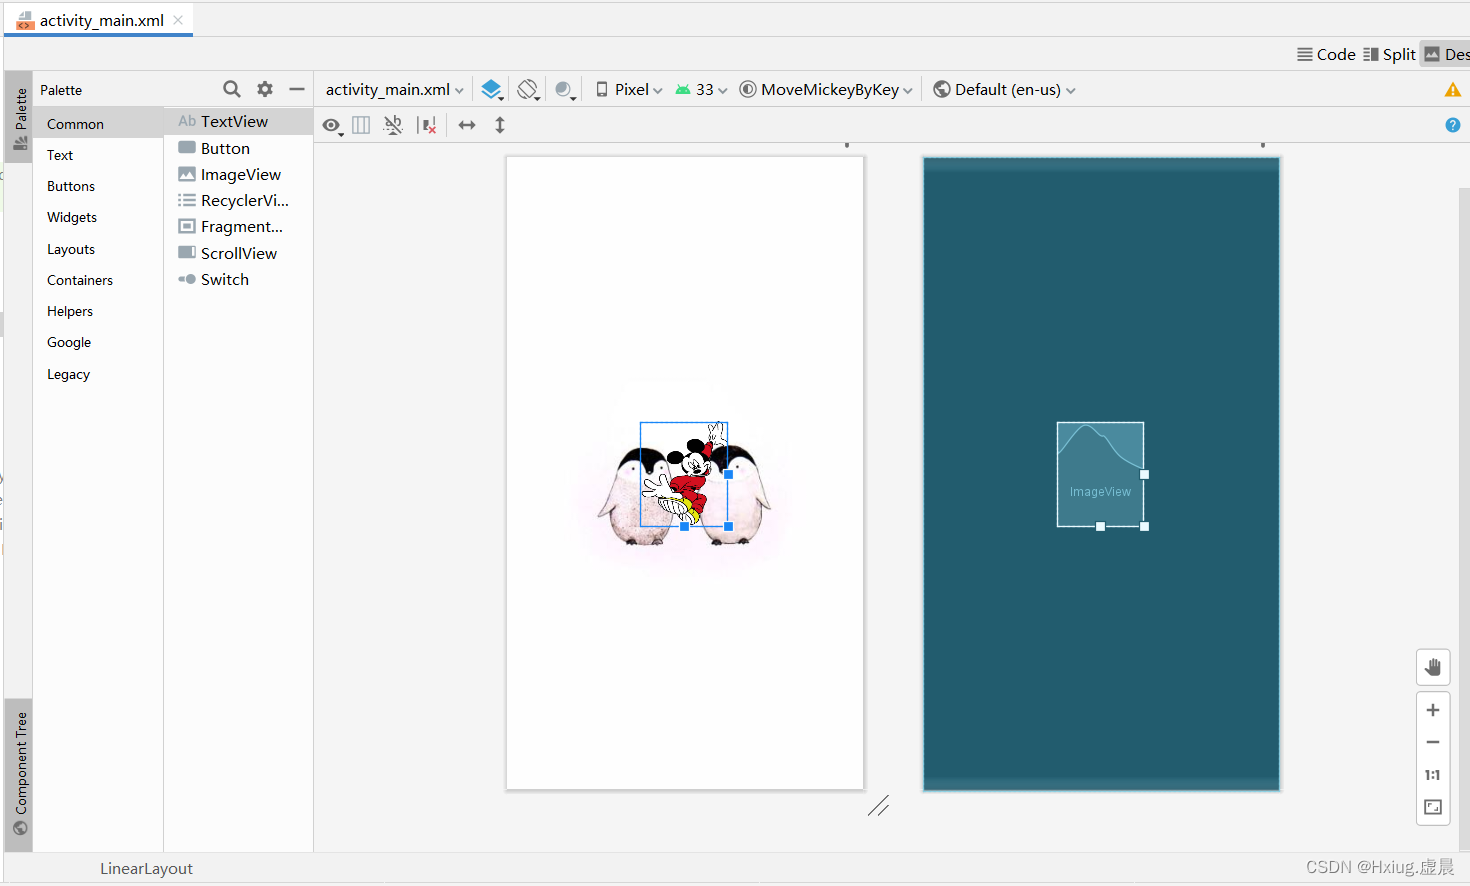Search the Palette with magnifier icon
1470x886 pixels.
tap(232, 89)
